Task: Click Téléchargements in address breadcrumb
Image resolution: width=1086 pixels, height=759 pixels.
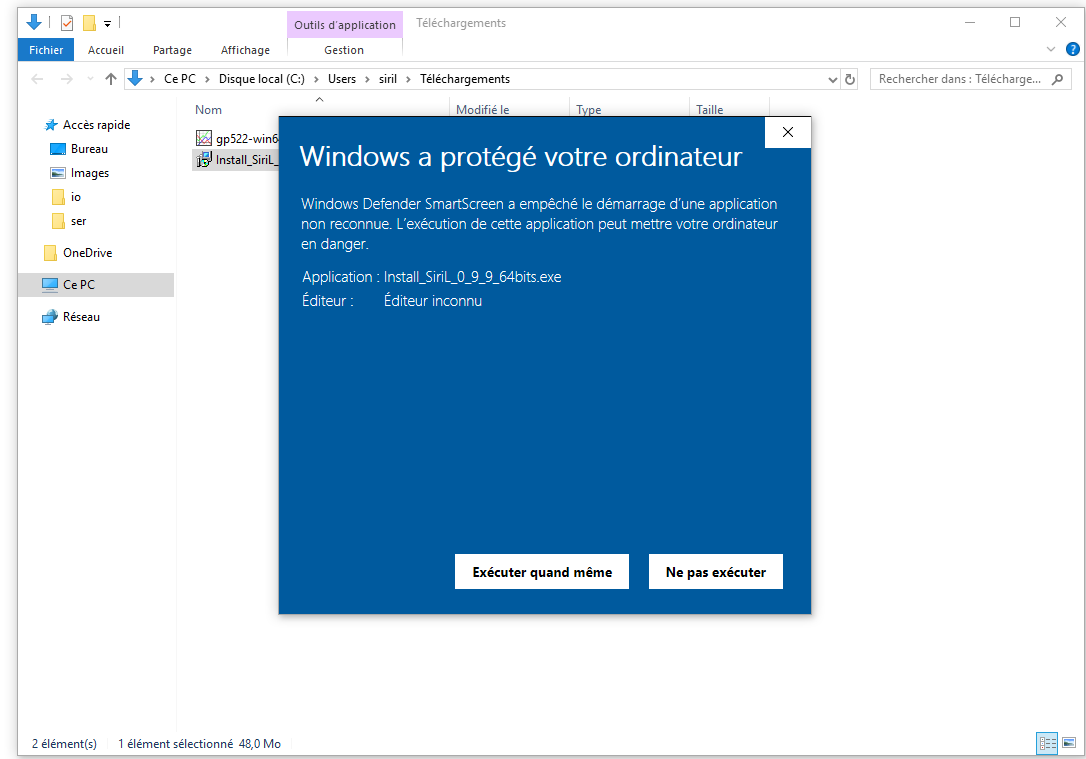Action: pos(465,79)
